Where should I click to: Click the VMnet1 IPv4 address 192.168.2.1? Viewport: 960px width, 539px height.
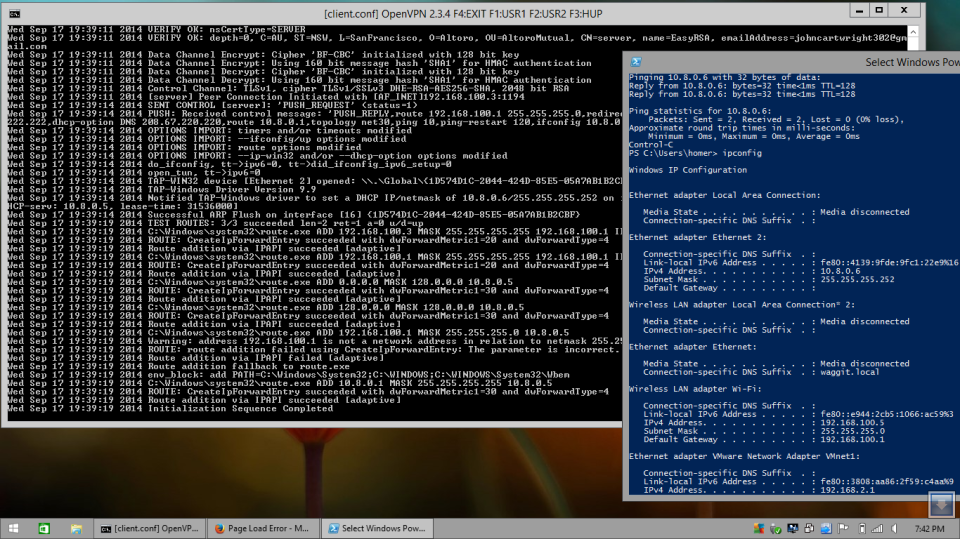tap(847, 490)
